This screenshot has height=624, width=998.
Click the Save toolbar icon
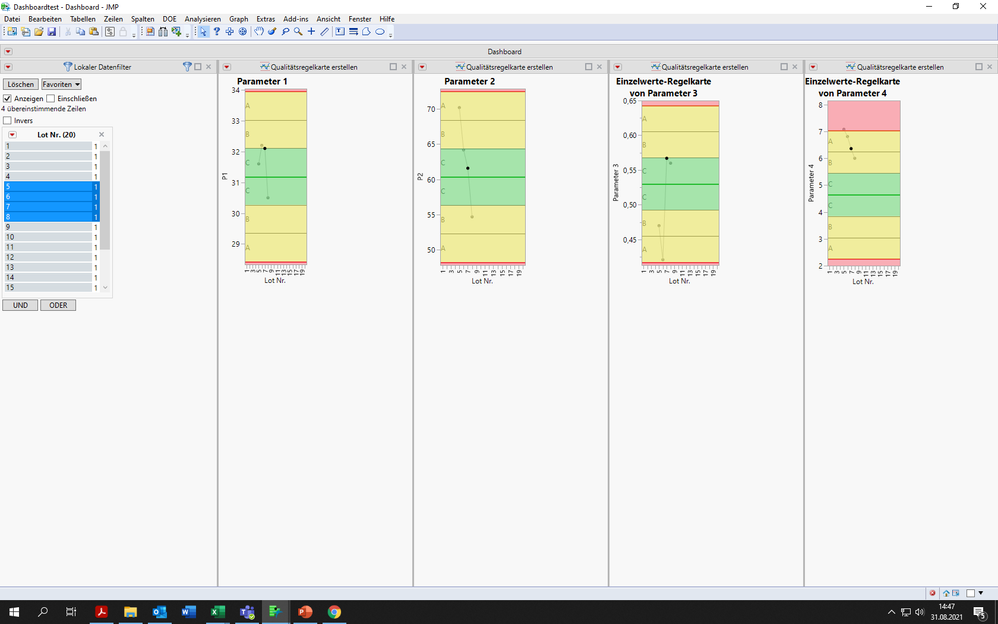pos(51,33)
